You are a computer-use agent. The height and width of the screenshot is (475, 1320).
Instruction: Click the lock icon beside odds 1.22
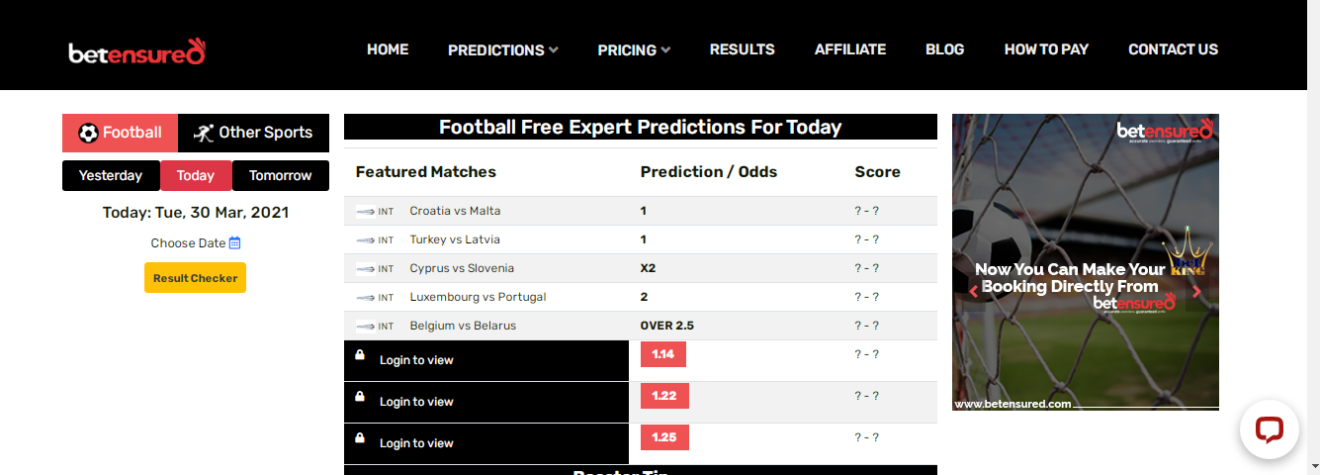click(360, 397)
